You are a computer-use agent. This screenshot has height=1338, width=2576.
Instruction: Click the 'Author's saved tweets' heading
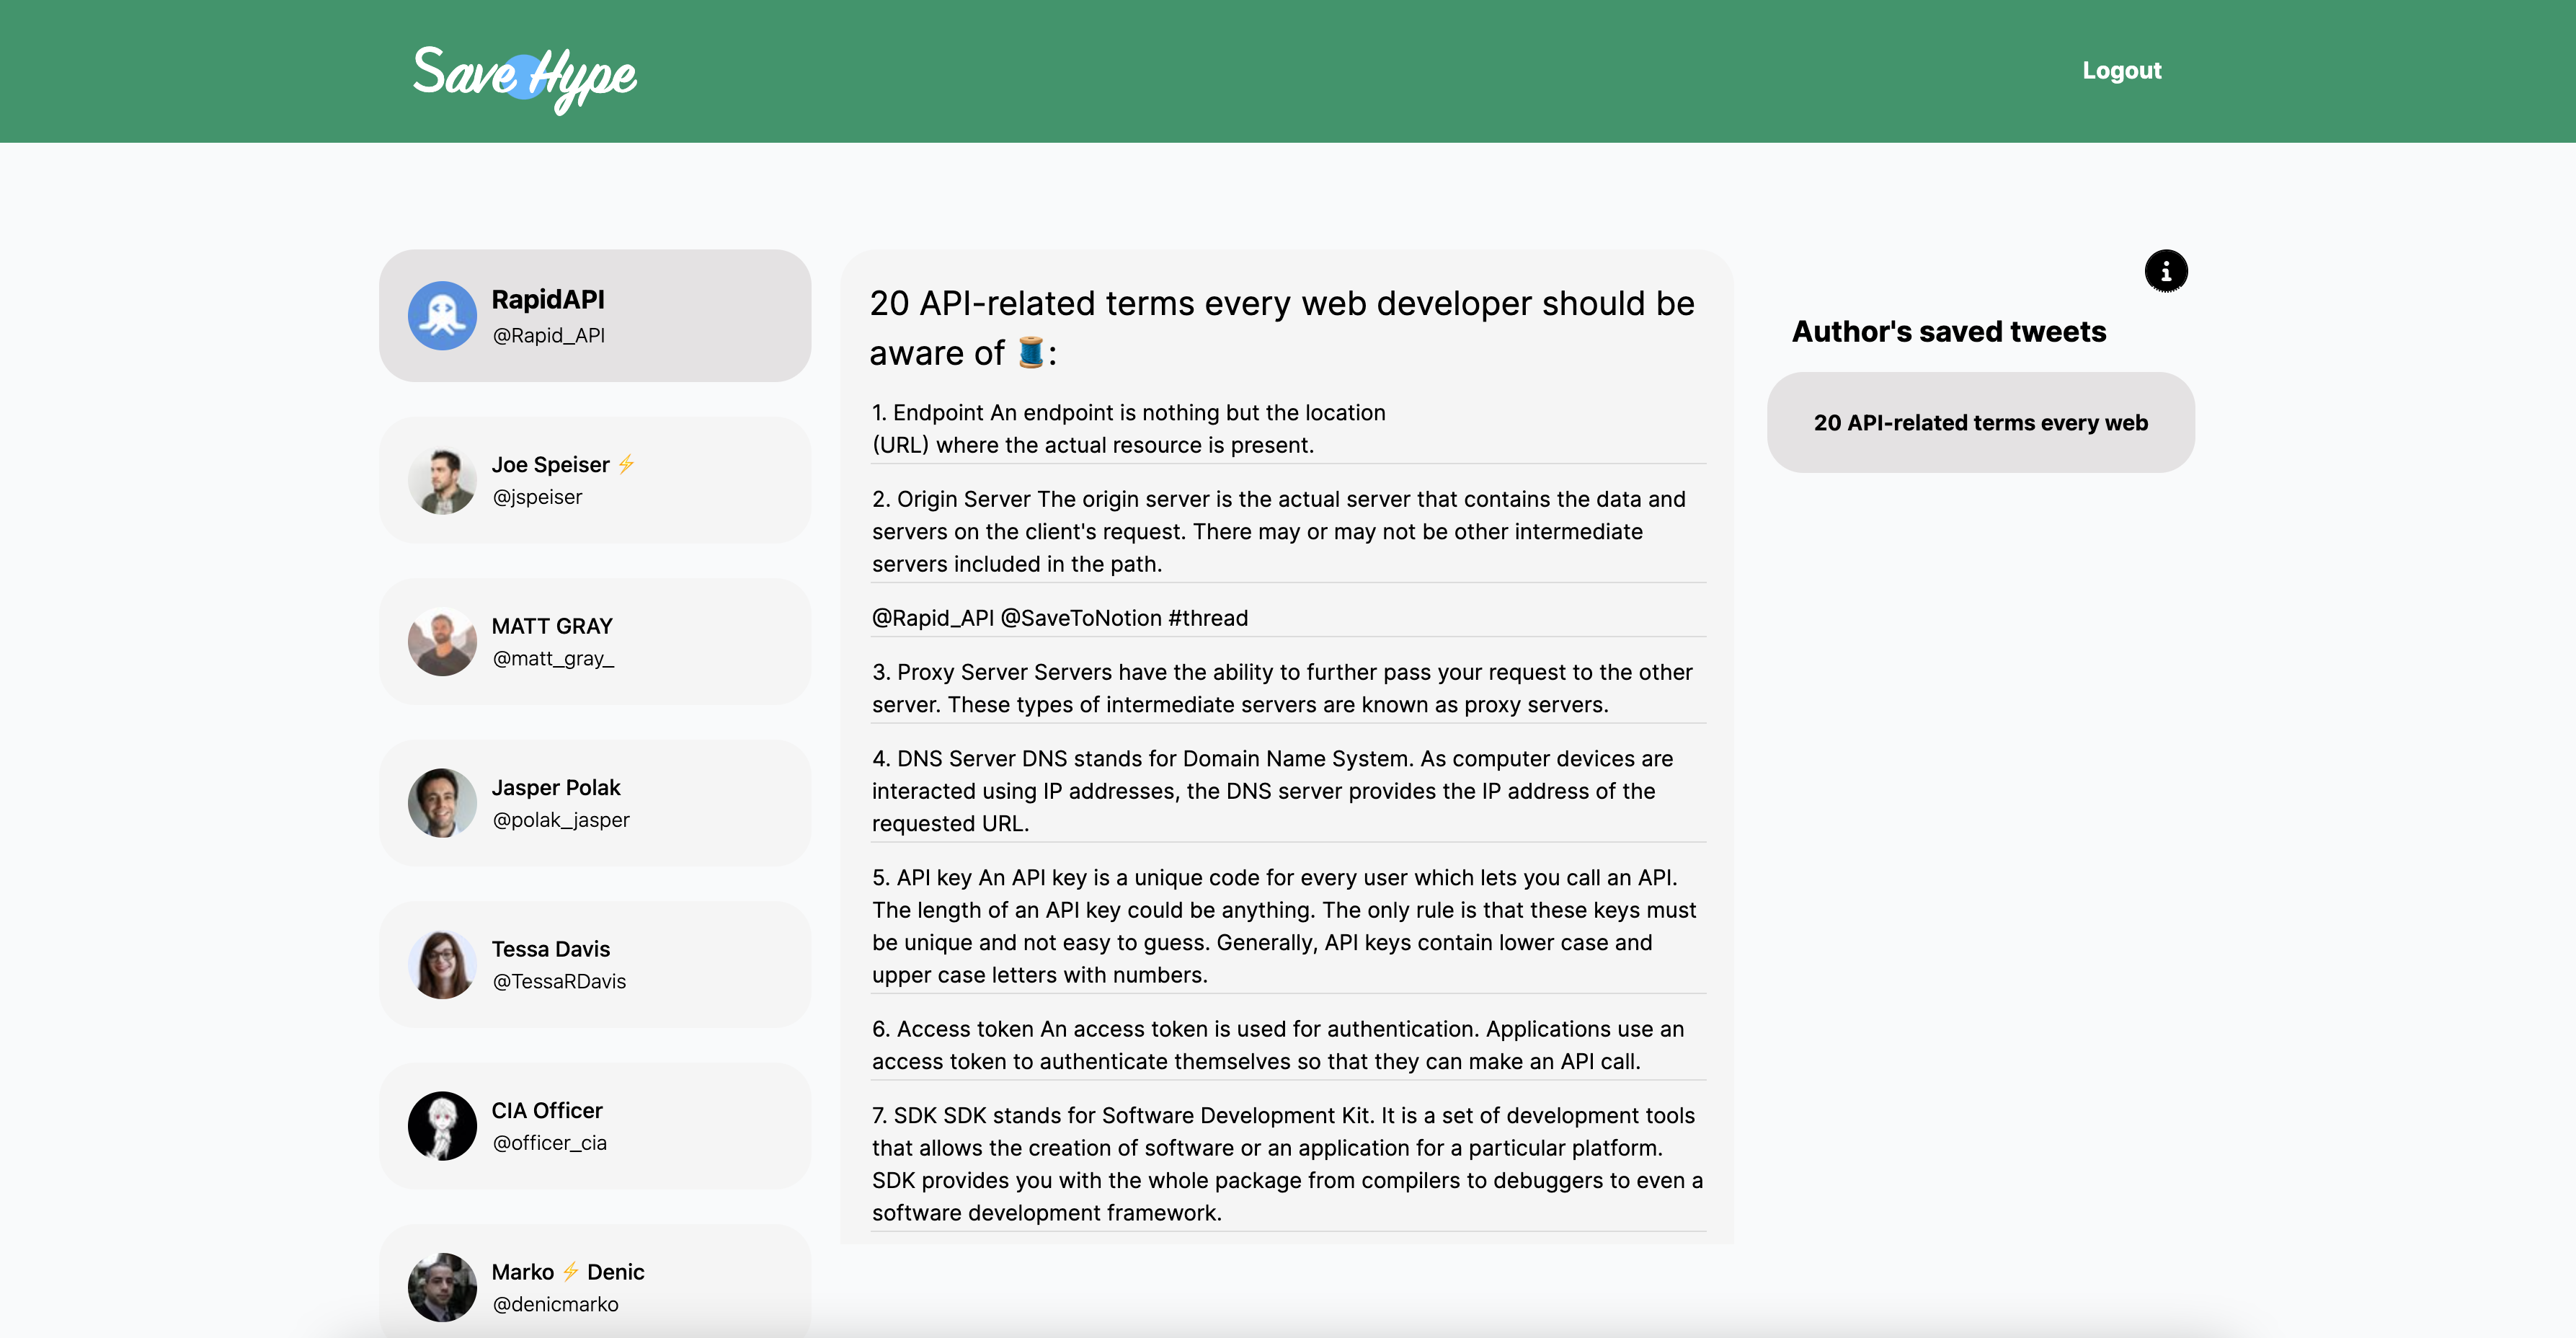coord(1948,331)
